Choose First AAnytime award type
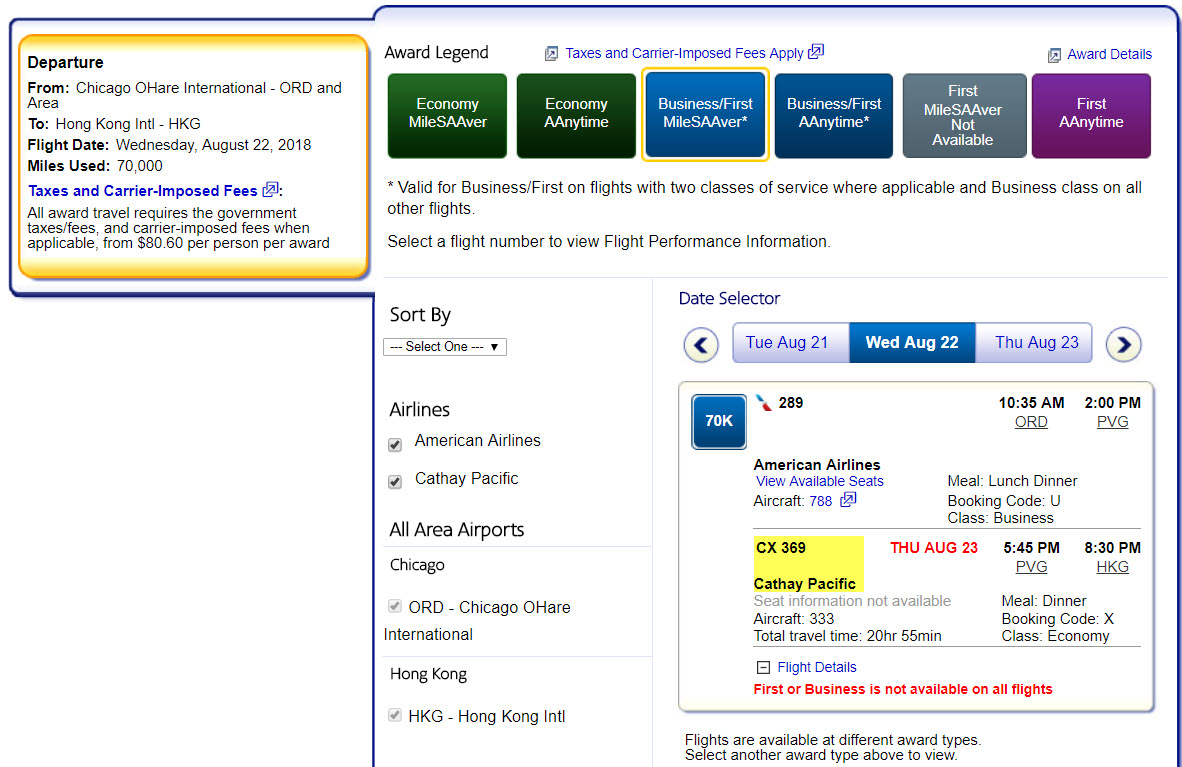 1091,115
